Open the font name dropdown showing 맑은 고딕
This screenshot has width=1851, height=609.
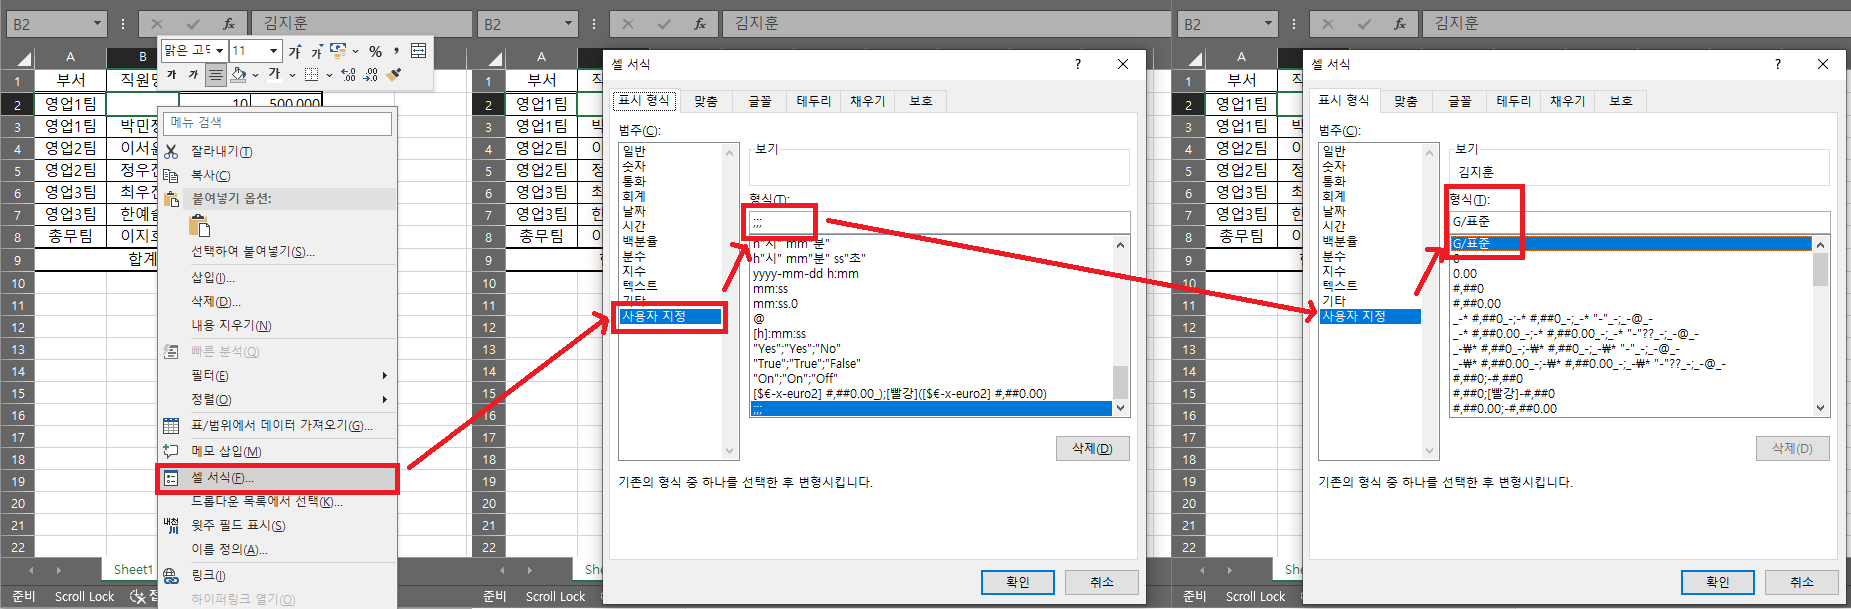[x=220, y=50]
